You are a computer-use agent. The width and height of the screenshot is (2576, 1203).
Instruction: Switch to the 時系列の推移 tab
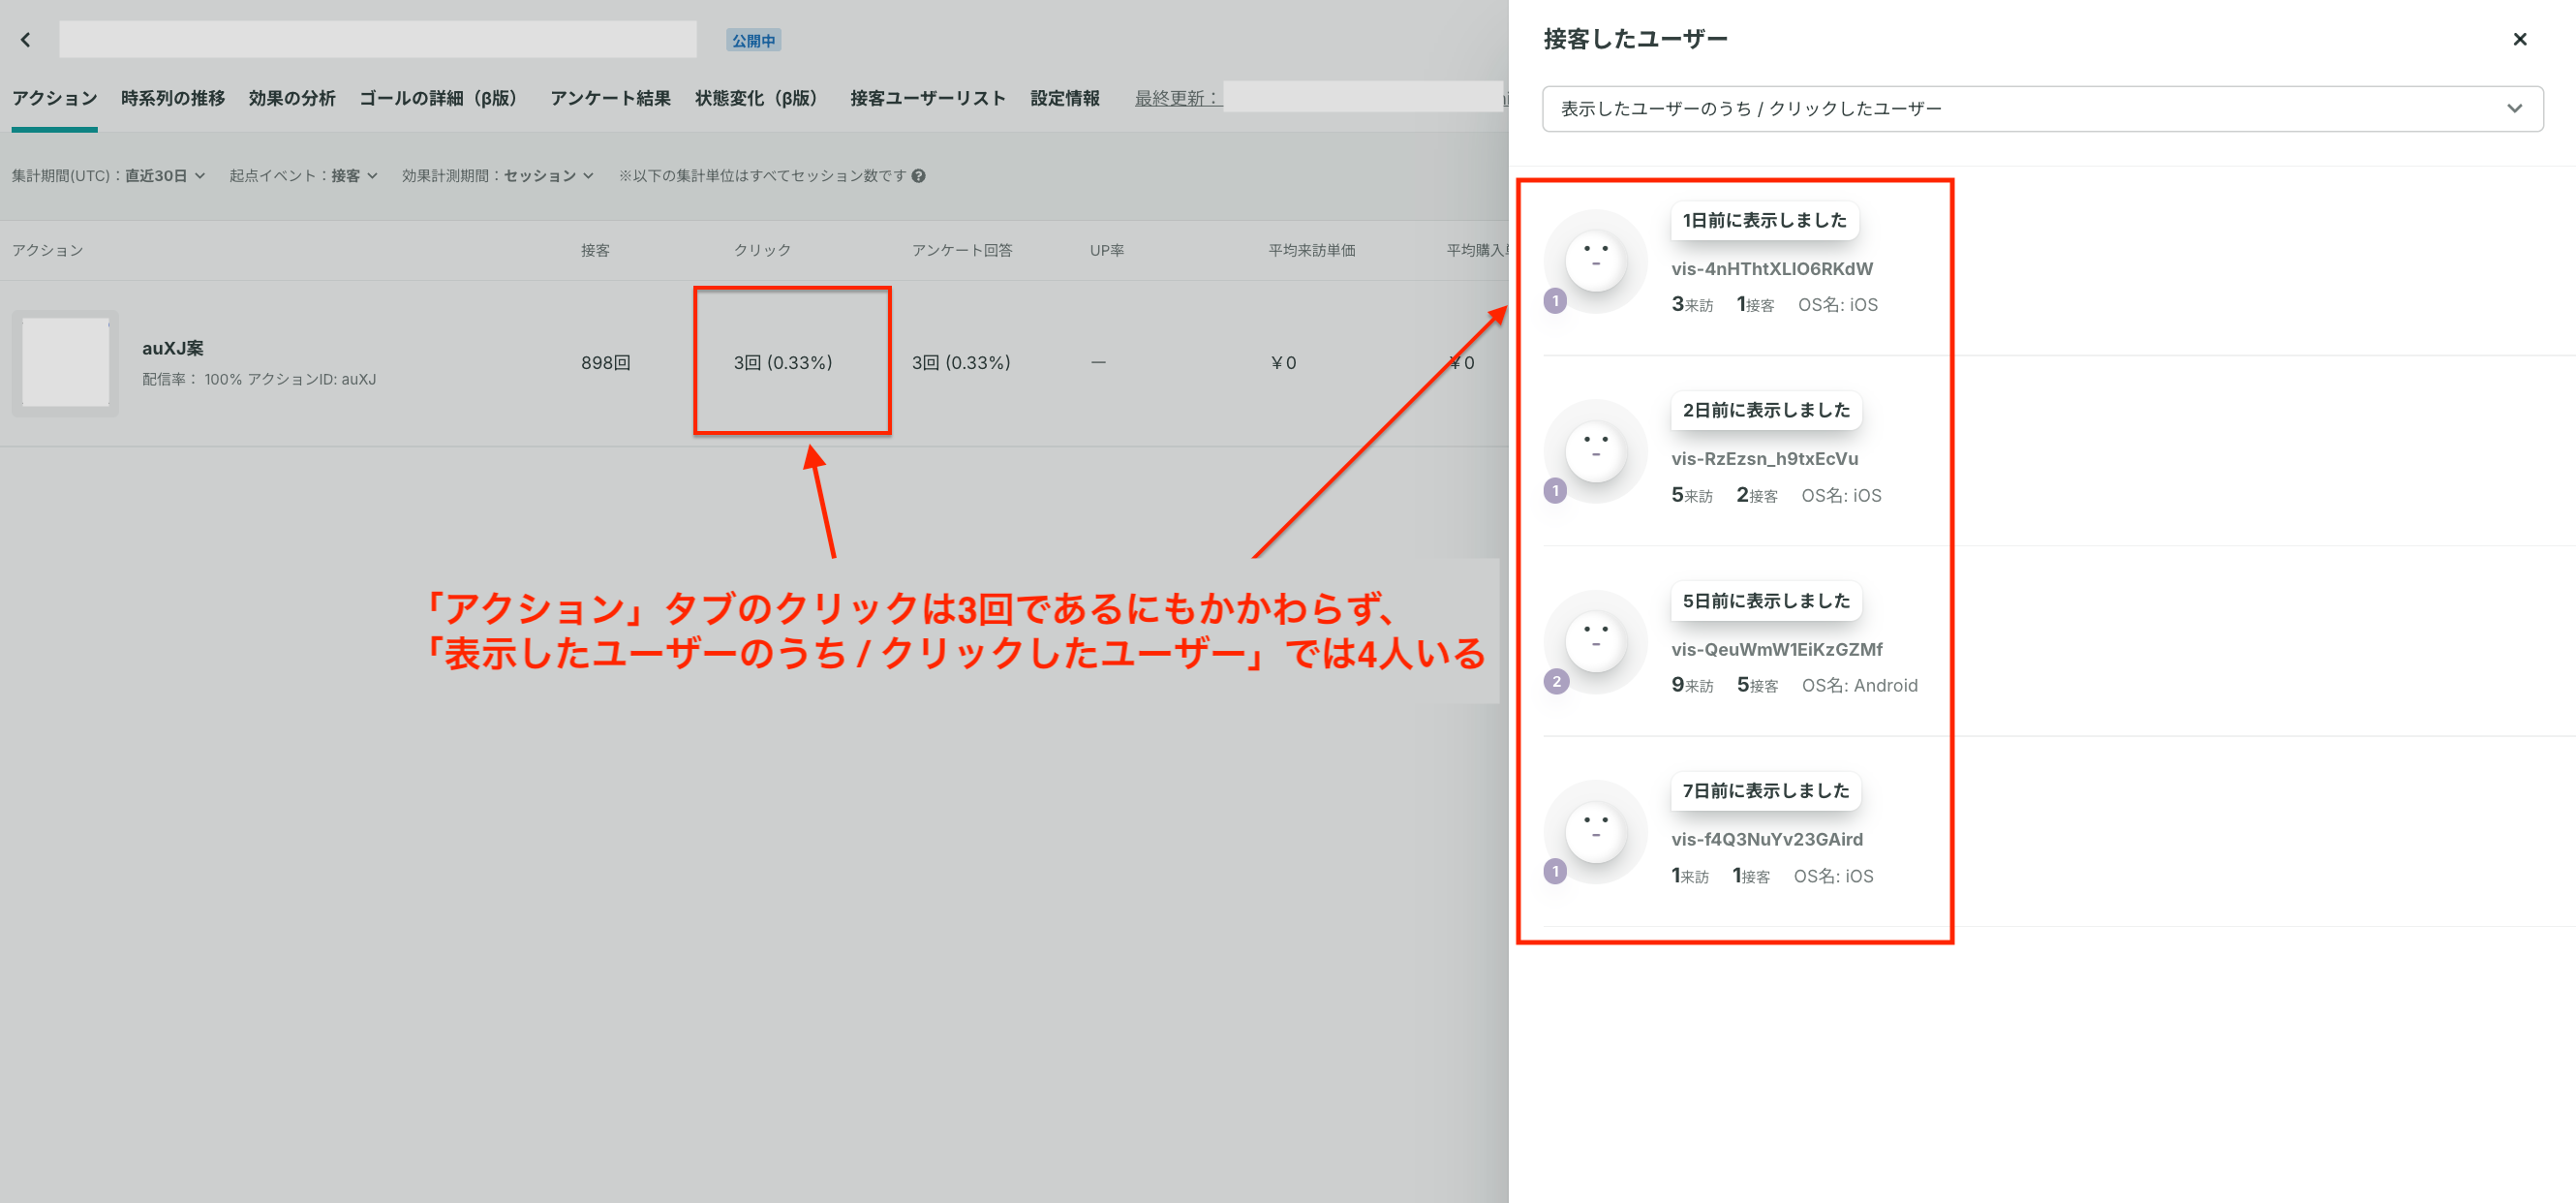(x=173, y=98)
